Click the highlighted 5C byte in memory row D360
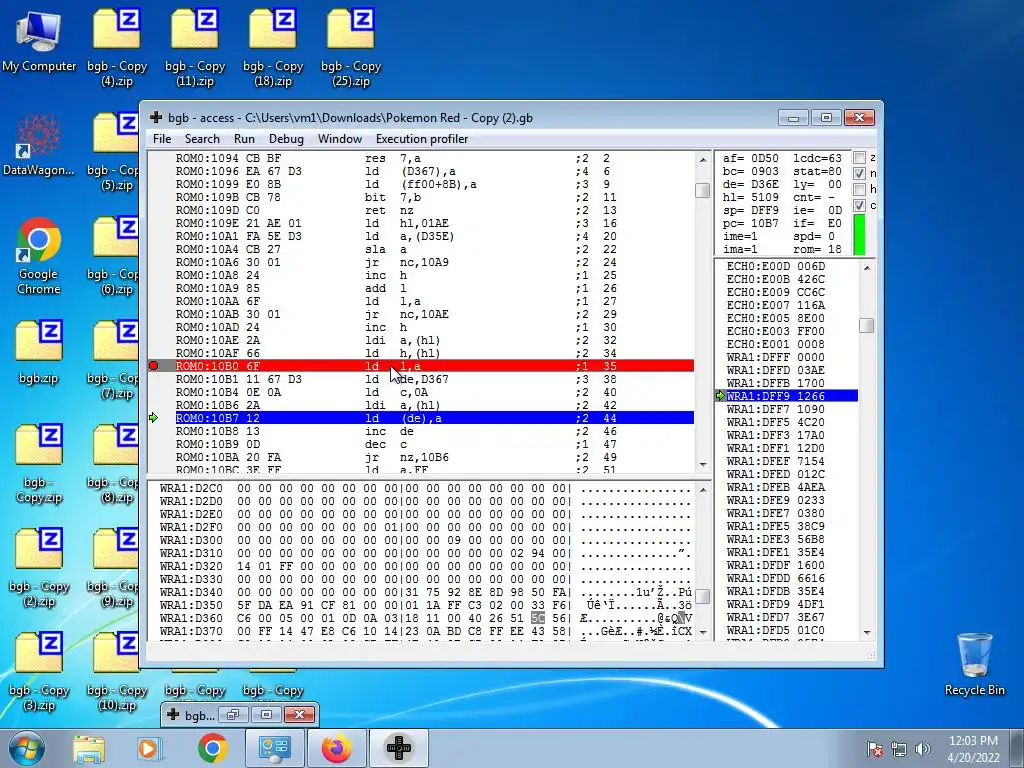 [537, 618]
